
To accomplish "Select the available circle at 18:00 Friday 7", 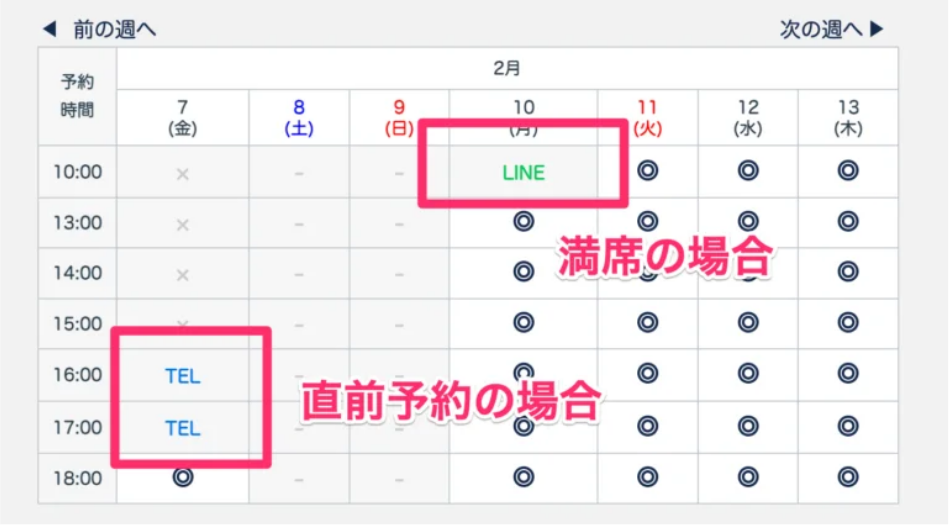I will click(x=183, y=477).
